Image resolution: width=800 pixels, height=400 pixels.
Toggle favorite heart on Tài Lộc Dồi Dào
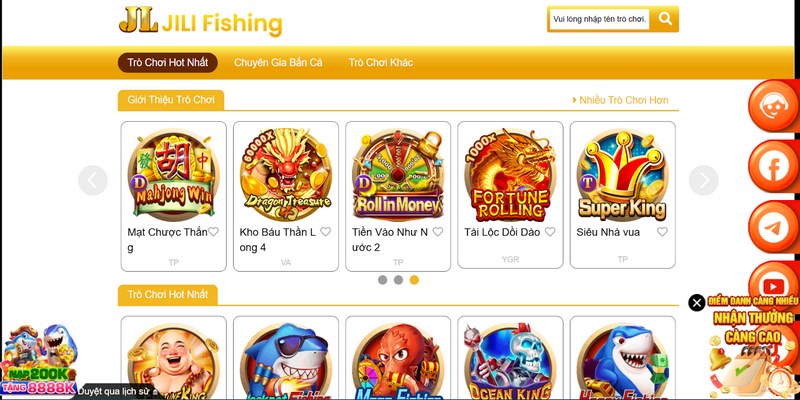click(550, 232)
